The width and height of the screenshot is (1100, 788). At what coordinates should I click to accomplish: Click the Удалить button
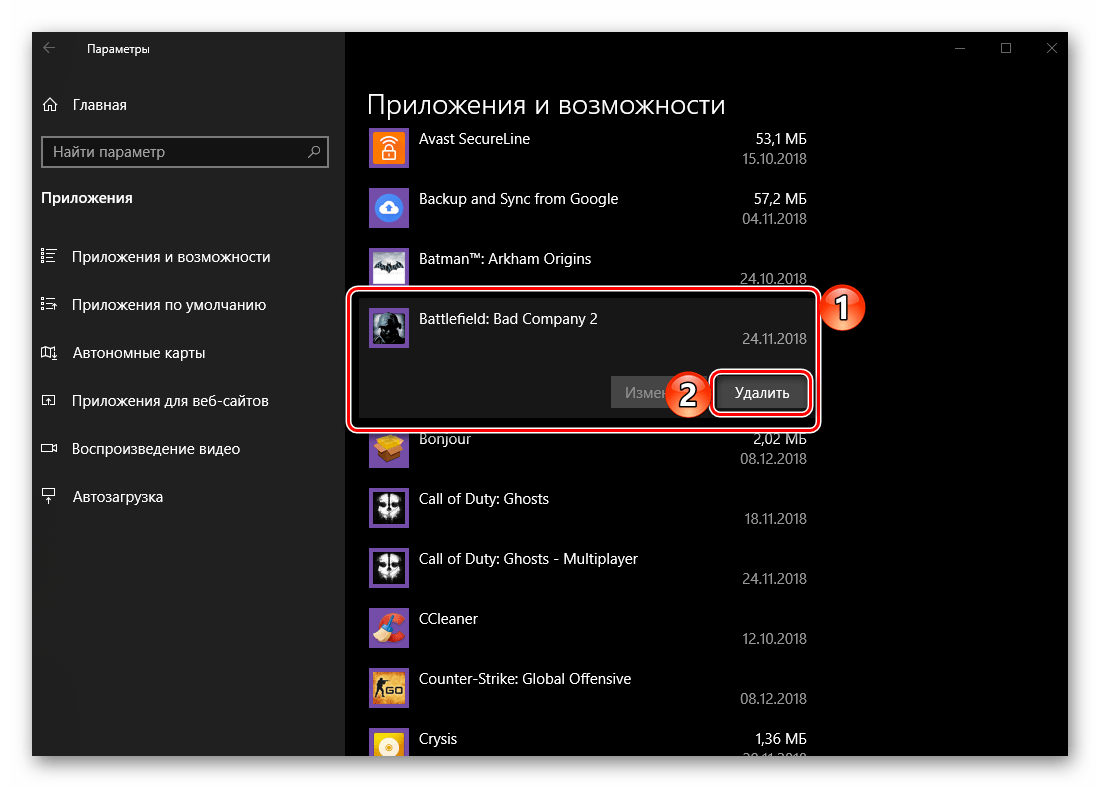pos(761,393)
